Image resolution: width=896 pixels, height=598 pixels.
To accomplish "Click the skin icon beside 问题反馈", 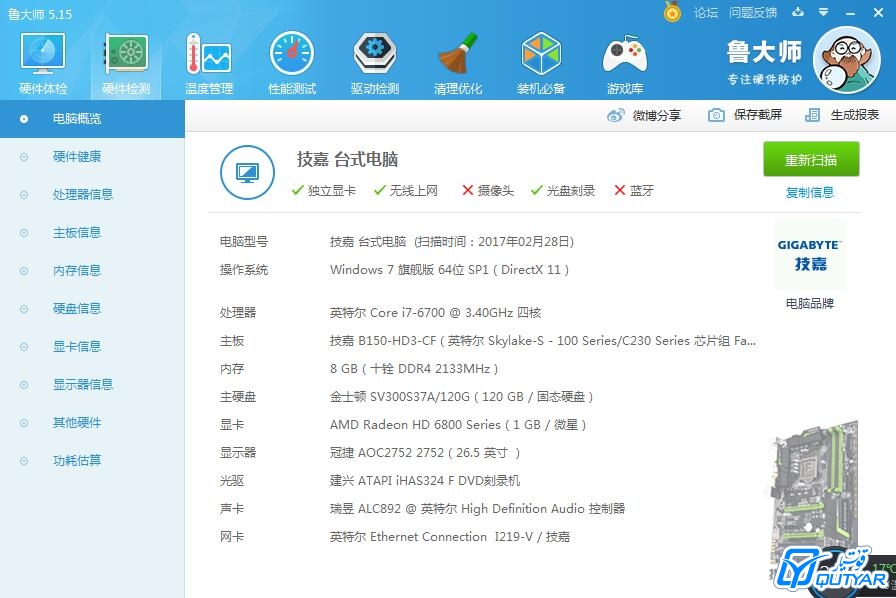I will [798, 12].
